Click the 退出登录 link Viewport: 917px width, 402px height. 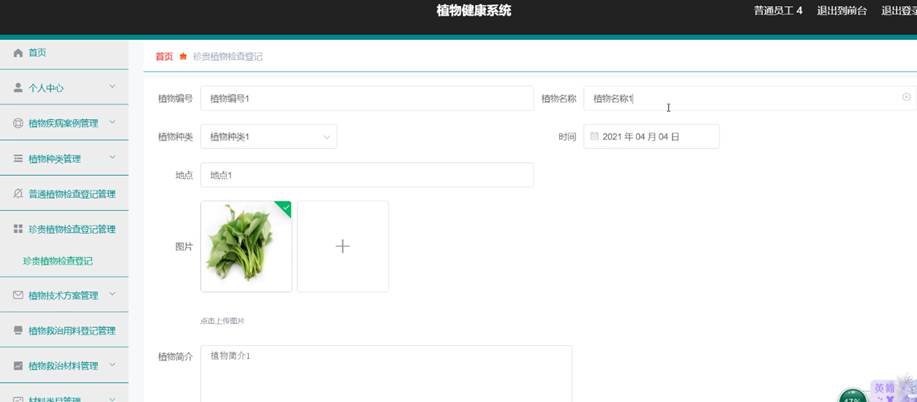899,11
